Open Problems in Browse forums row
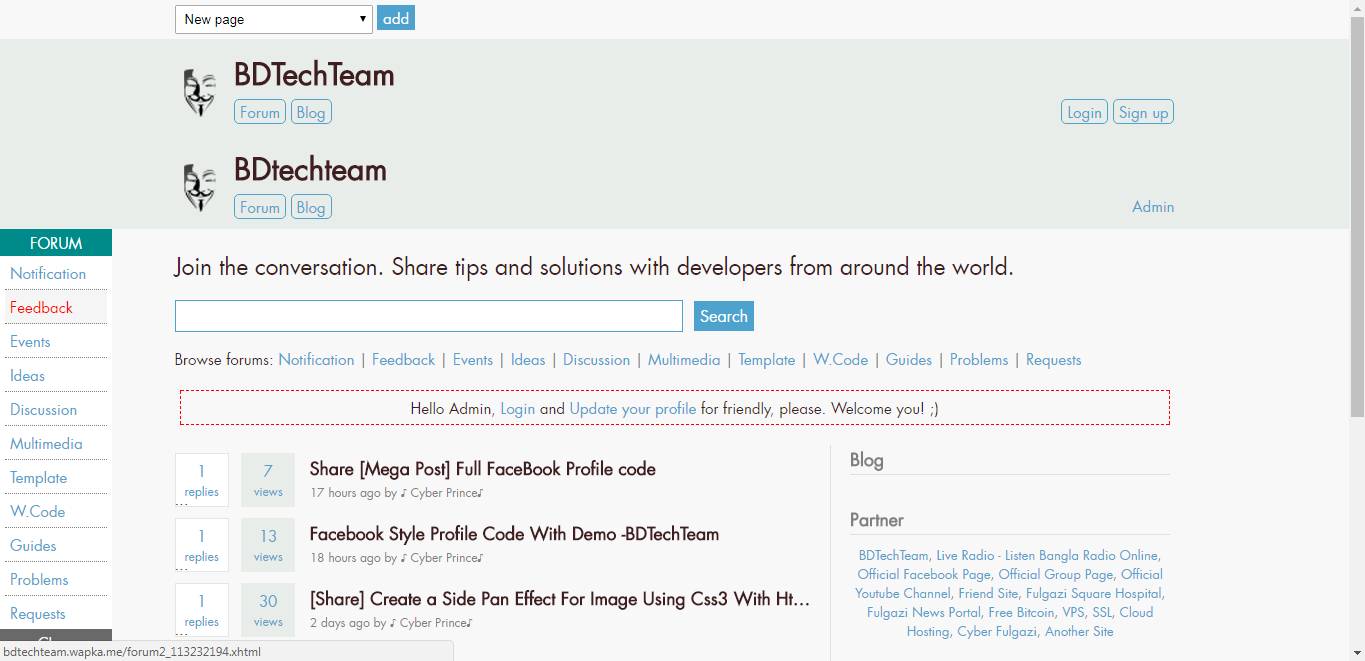 click(979, 360)
